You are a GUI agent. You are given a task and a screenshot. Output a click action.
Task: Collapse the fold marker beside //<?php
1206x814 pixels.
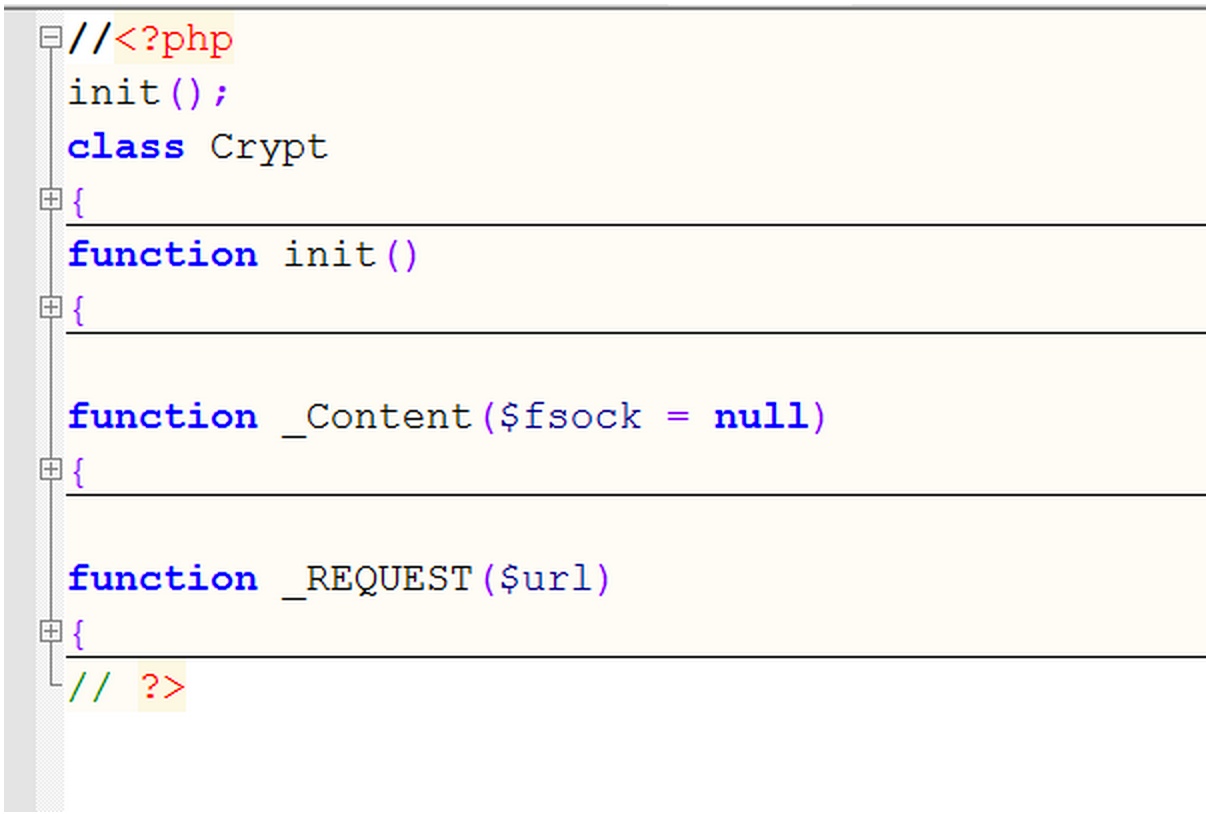point(50,39)
